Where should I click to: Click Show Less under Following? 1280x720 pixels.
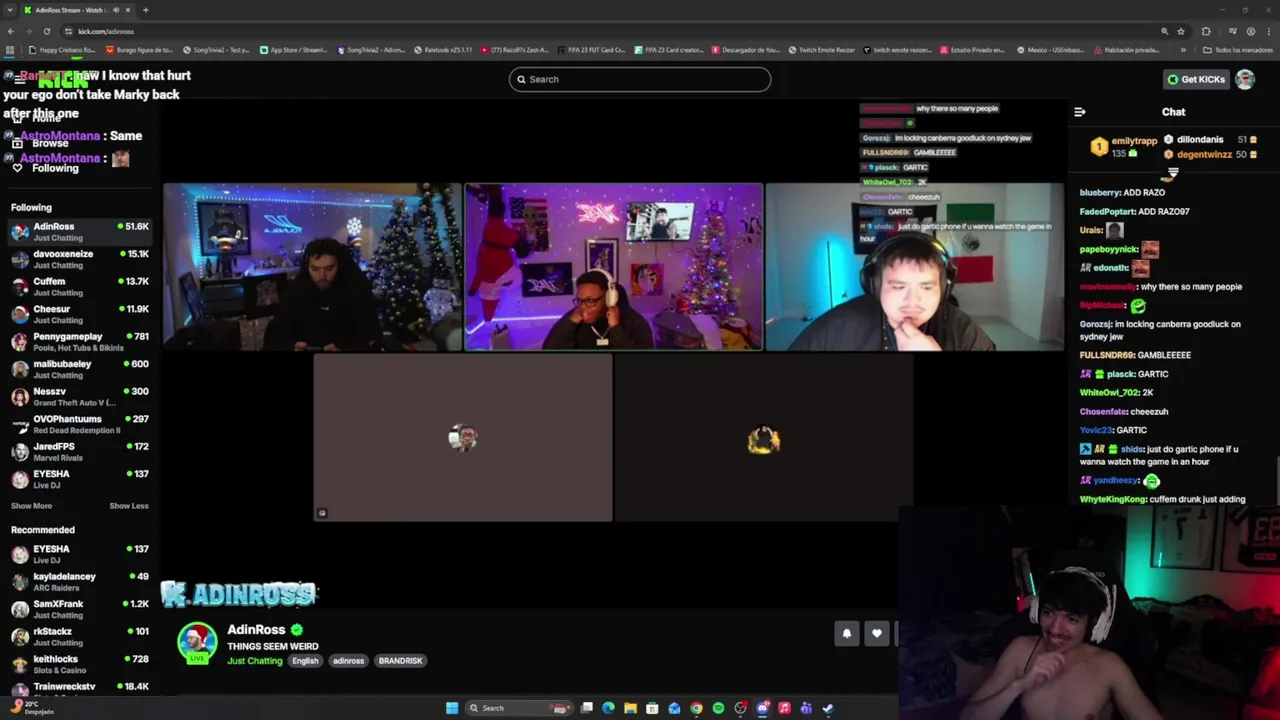click(129, 506)
